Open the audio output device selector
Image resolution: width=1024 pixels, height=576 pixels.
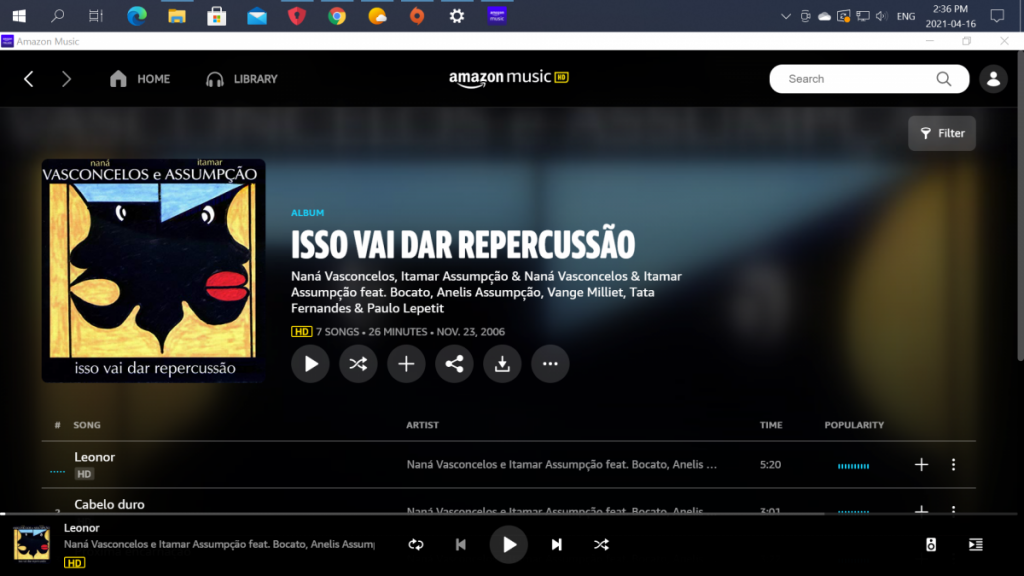click(931, 544)
